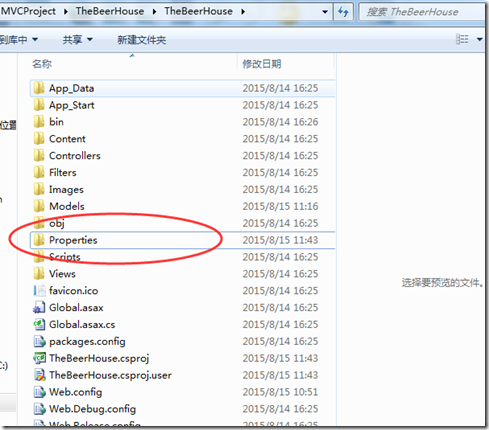This screenshot has height=430, width=489.
Task: Open the address bar history dropdown
Action: pyautogui.click(x=325, y=12)
